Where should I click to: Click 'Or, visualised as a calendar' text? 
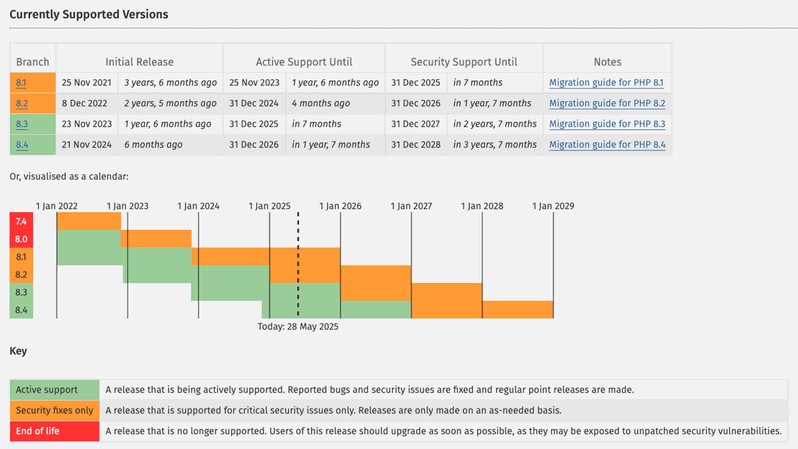pos(69,177)
